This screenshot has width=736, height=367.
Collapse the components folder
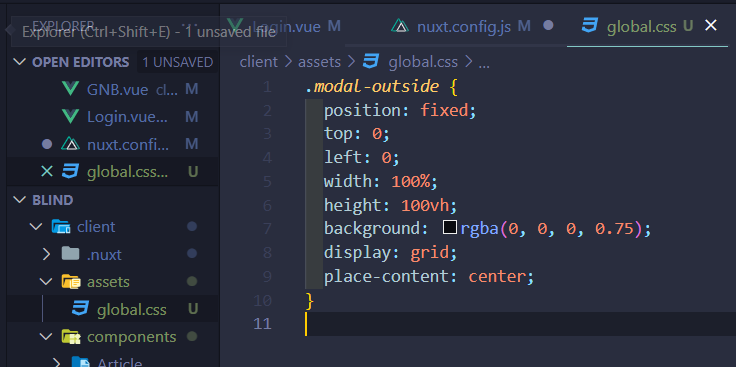[46, 336]
